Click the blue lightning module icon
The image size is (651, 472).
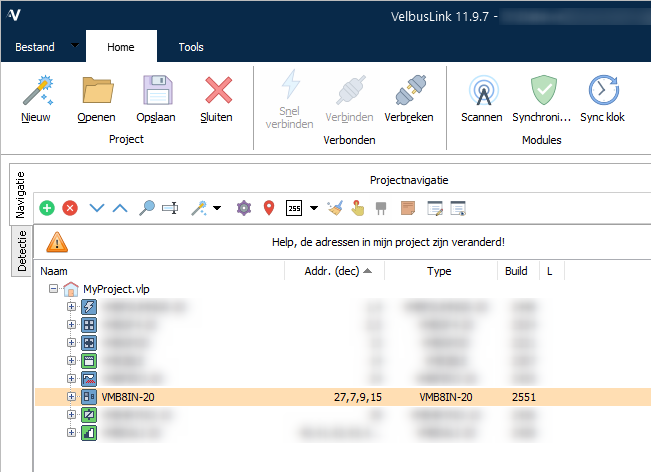pyautogui.click(x=89, y=306)
